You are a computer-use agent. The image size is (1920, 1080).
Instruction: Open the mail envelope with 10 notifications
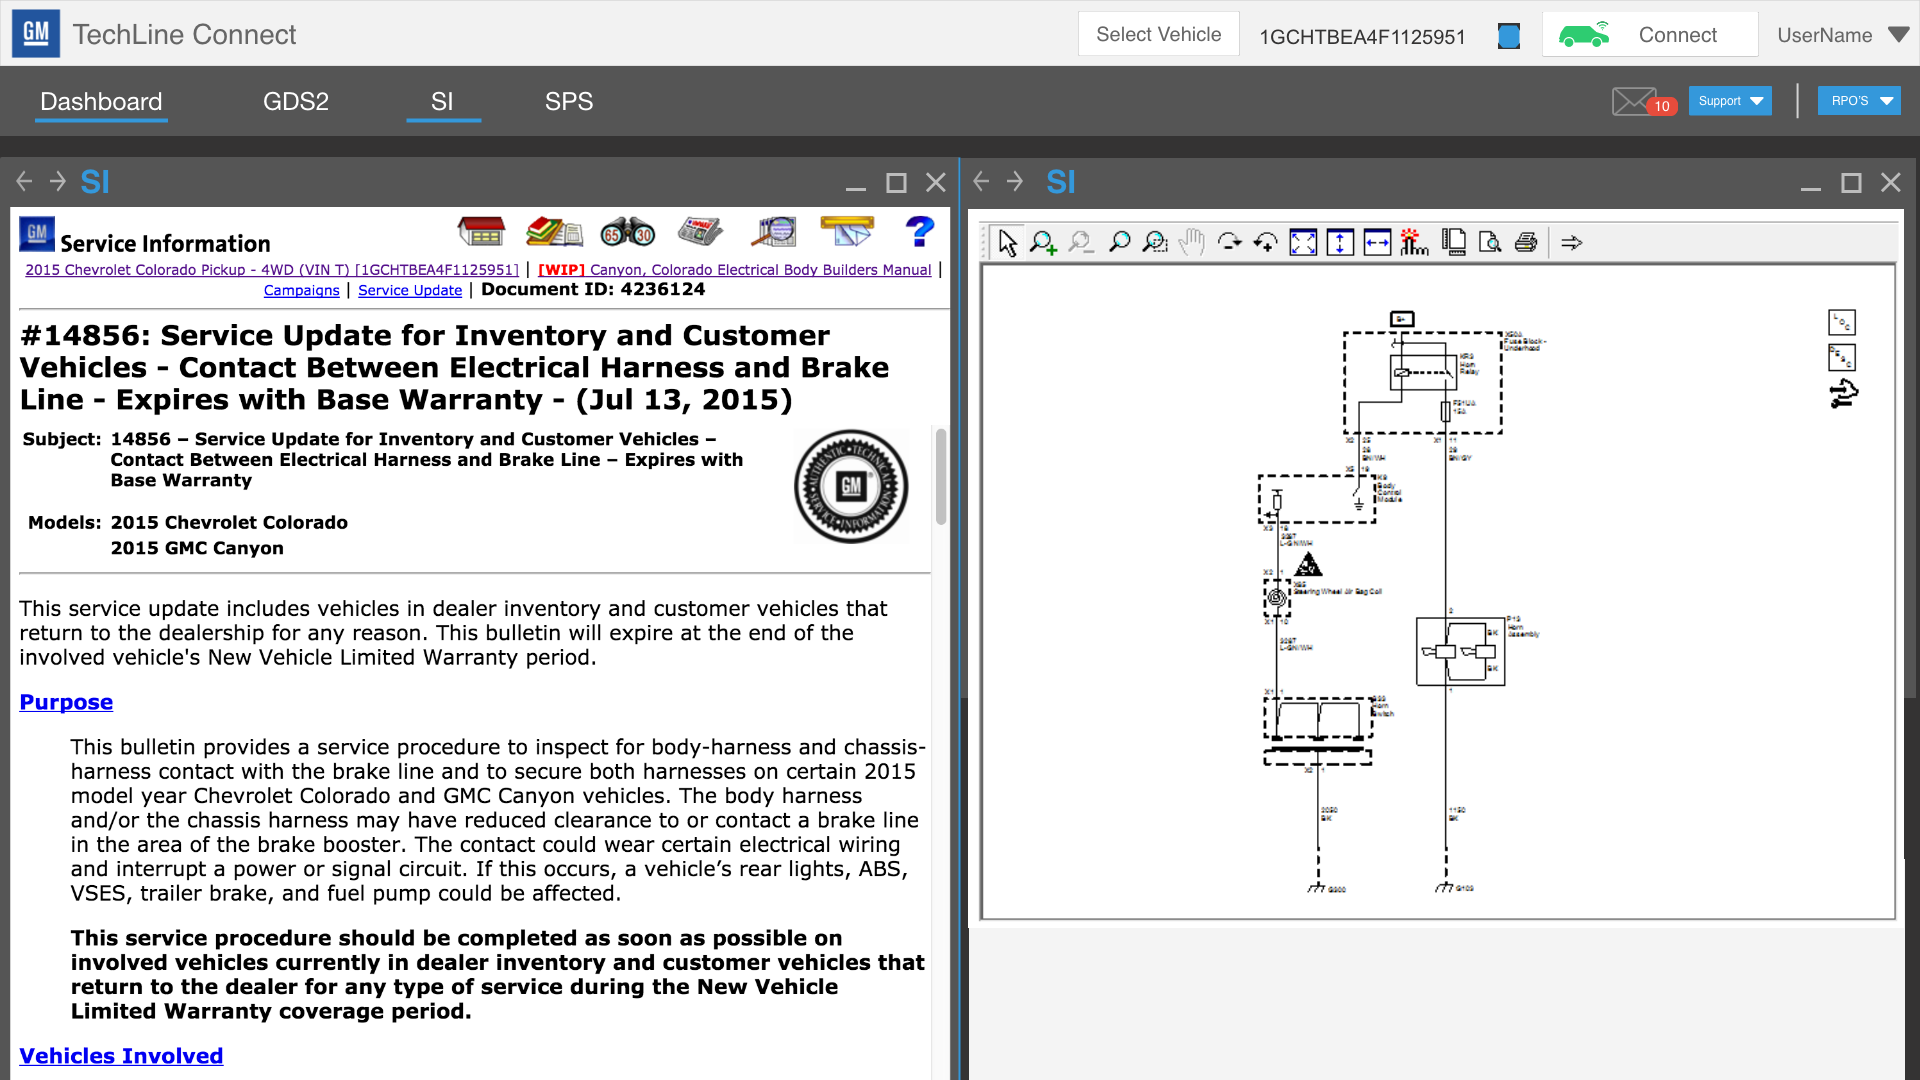click(1642, 101)
